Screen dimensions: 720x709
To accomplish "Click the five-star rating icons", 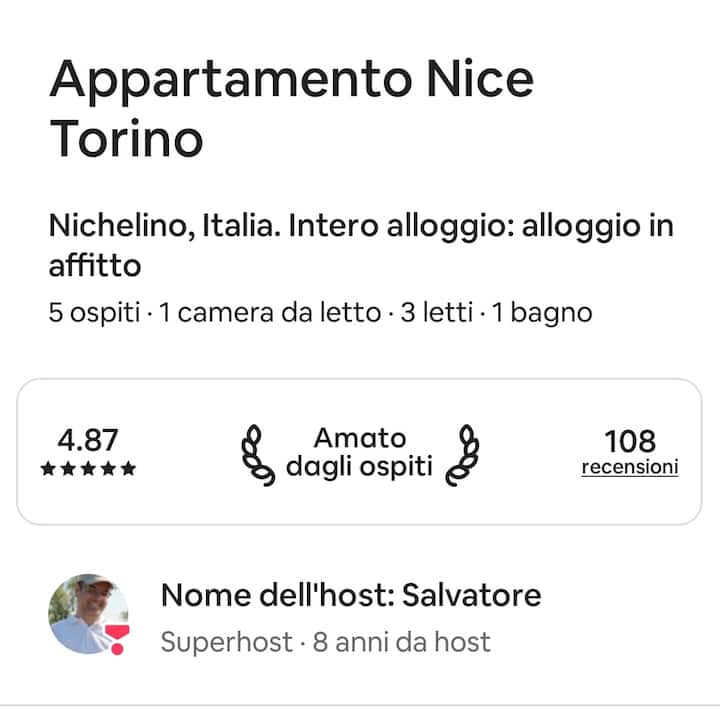I will coord(88,469).
